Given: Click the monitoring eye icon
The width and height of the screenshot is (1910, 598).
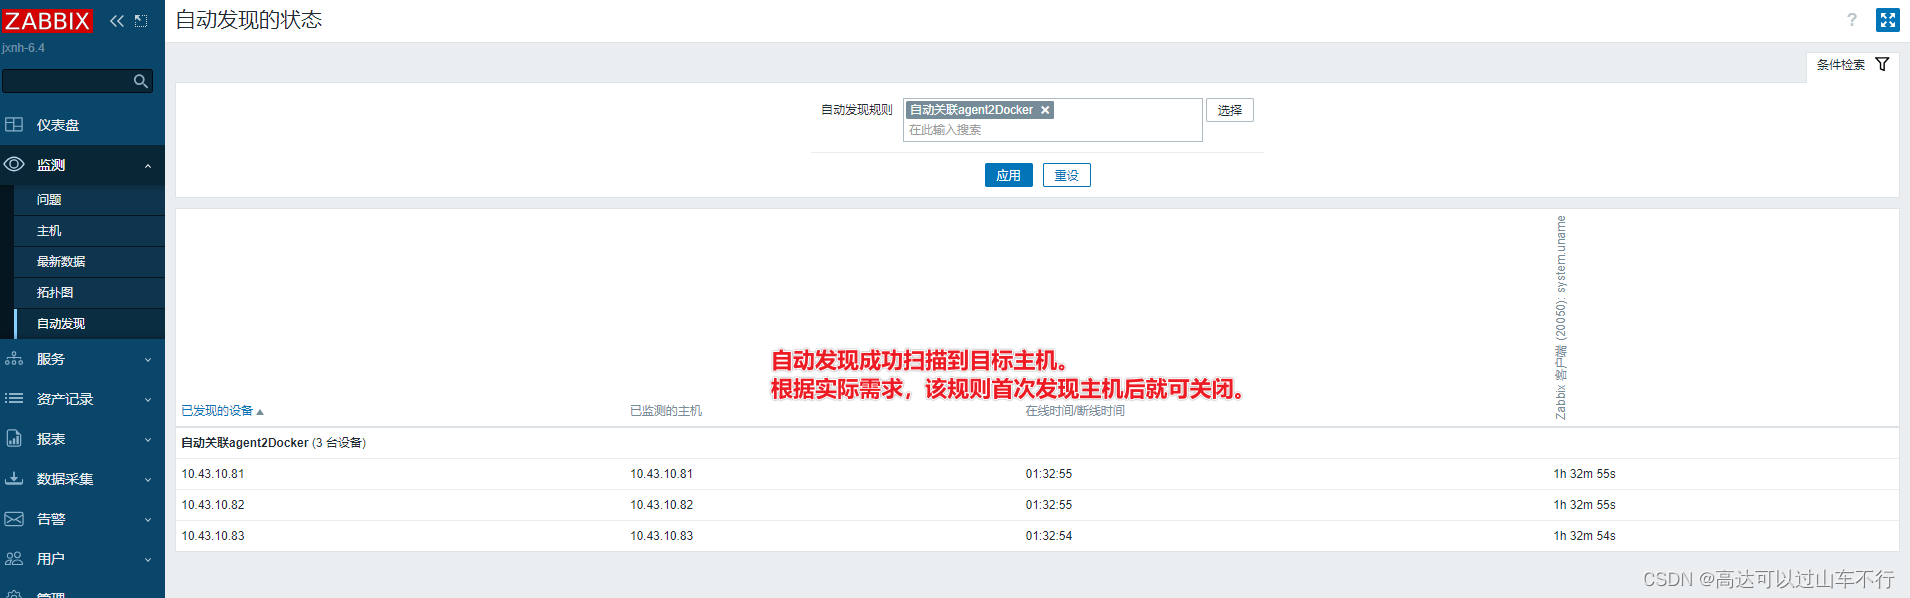Looking at the screenshot, I should click(14, 164).
